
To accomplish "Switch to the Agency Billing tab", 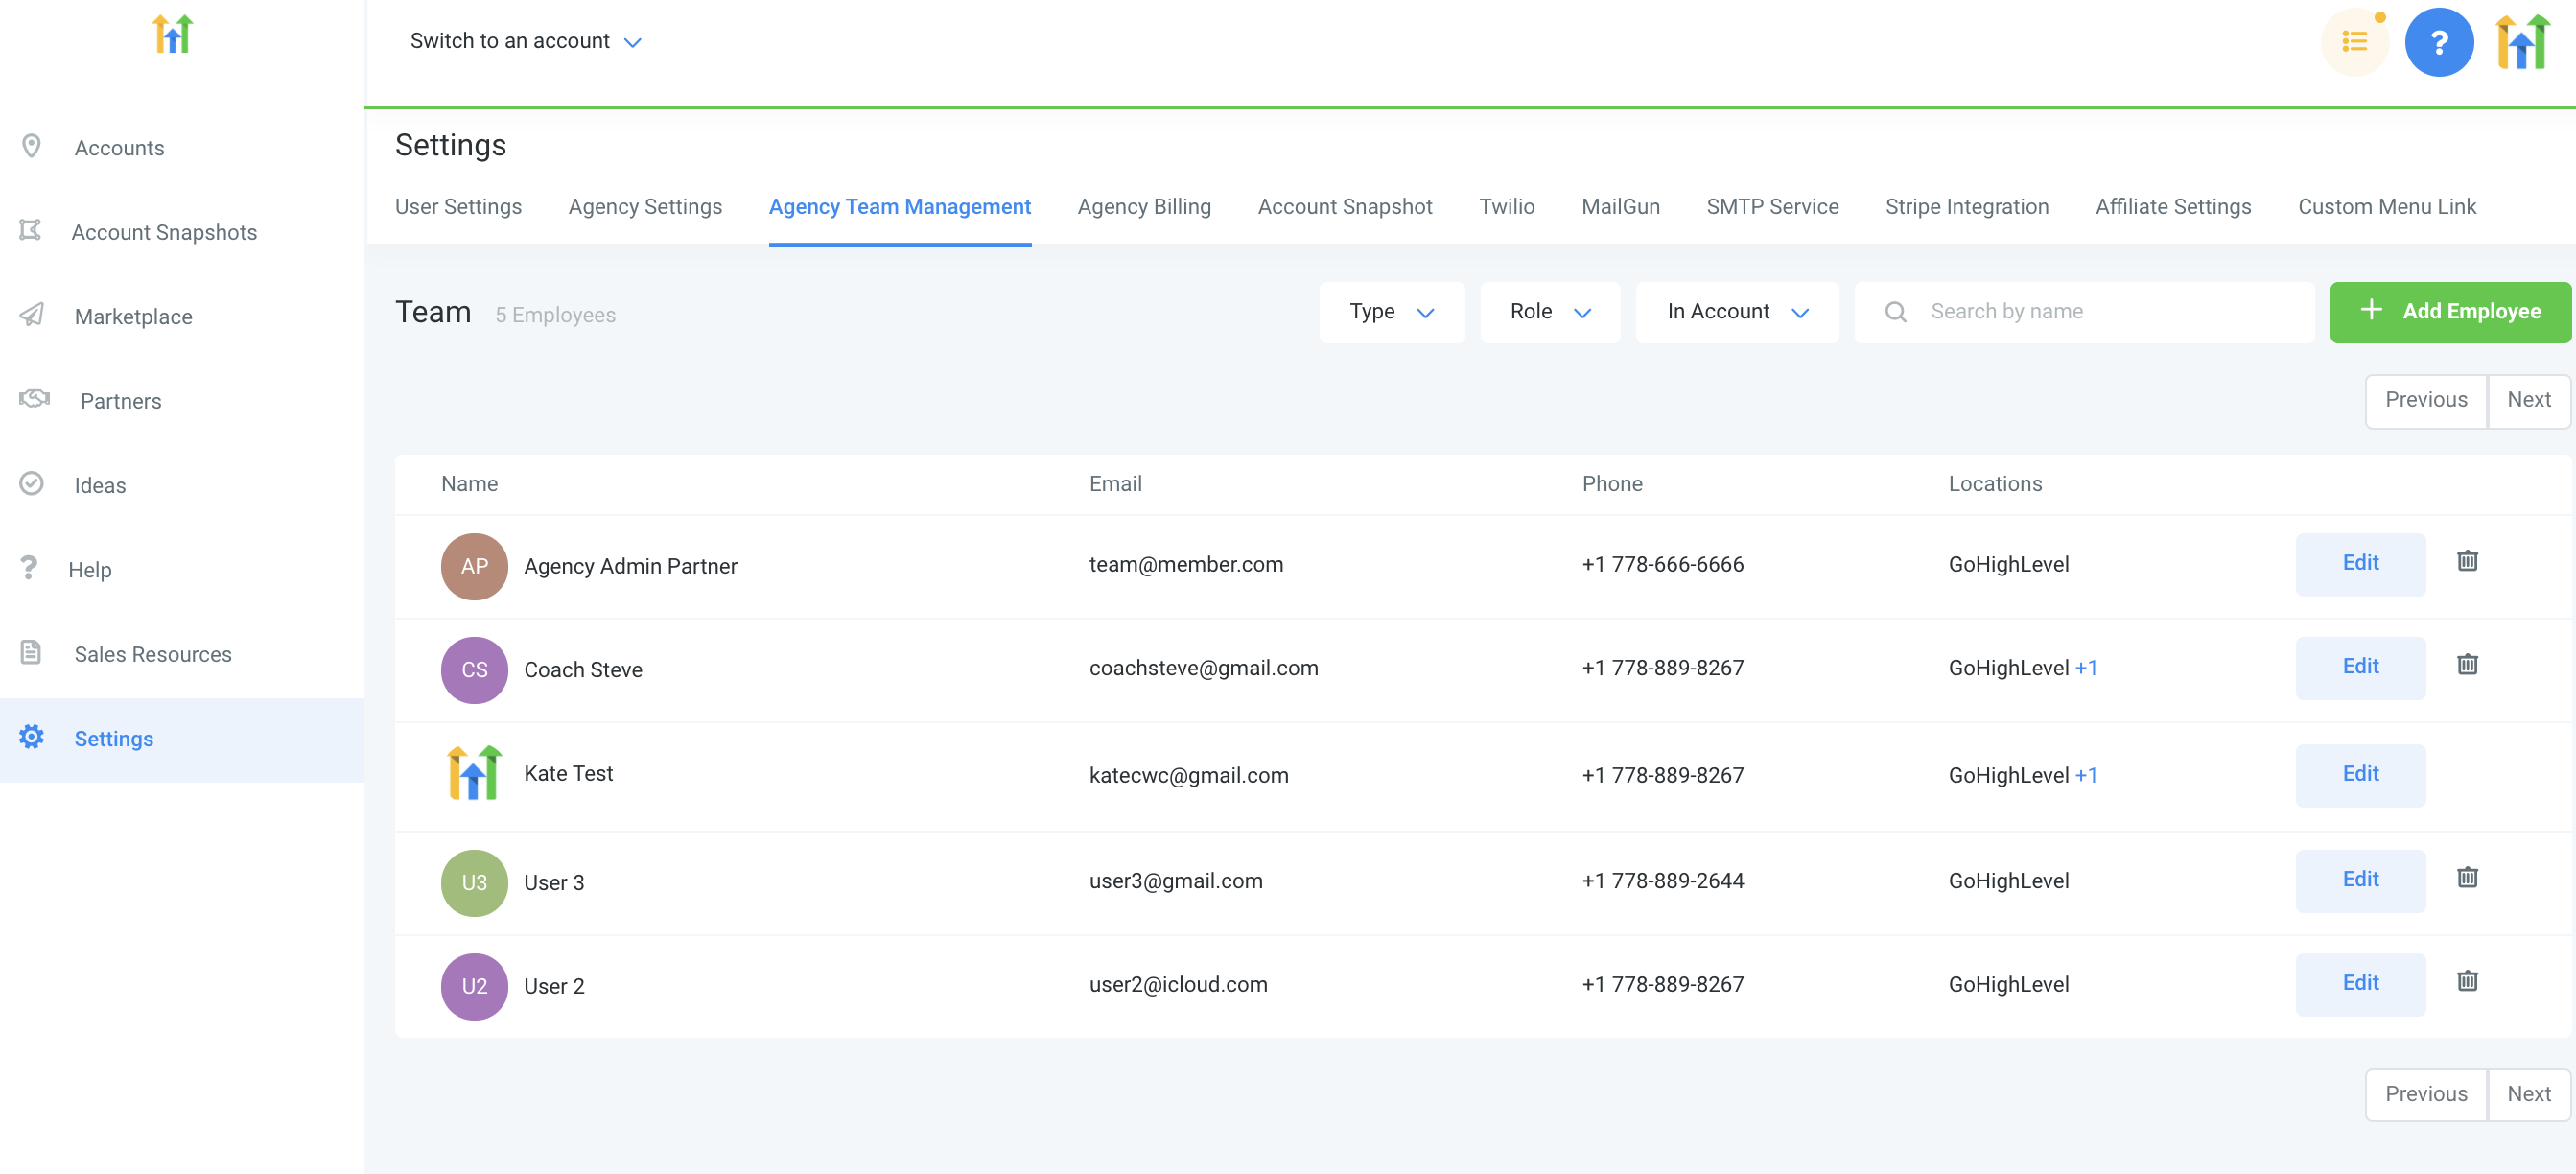I will tap(1143, 207).
